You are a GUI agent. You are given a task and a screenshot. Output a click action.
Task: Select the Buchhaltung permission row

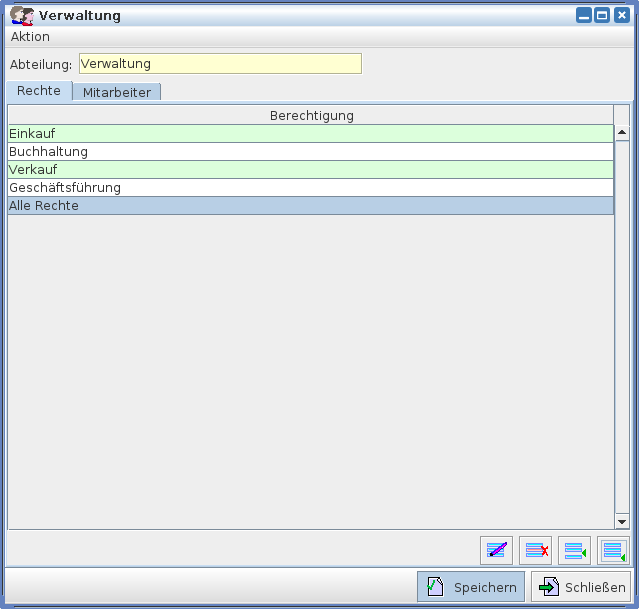point(310,152)
